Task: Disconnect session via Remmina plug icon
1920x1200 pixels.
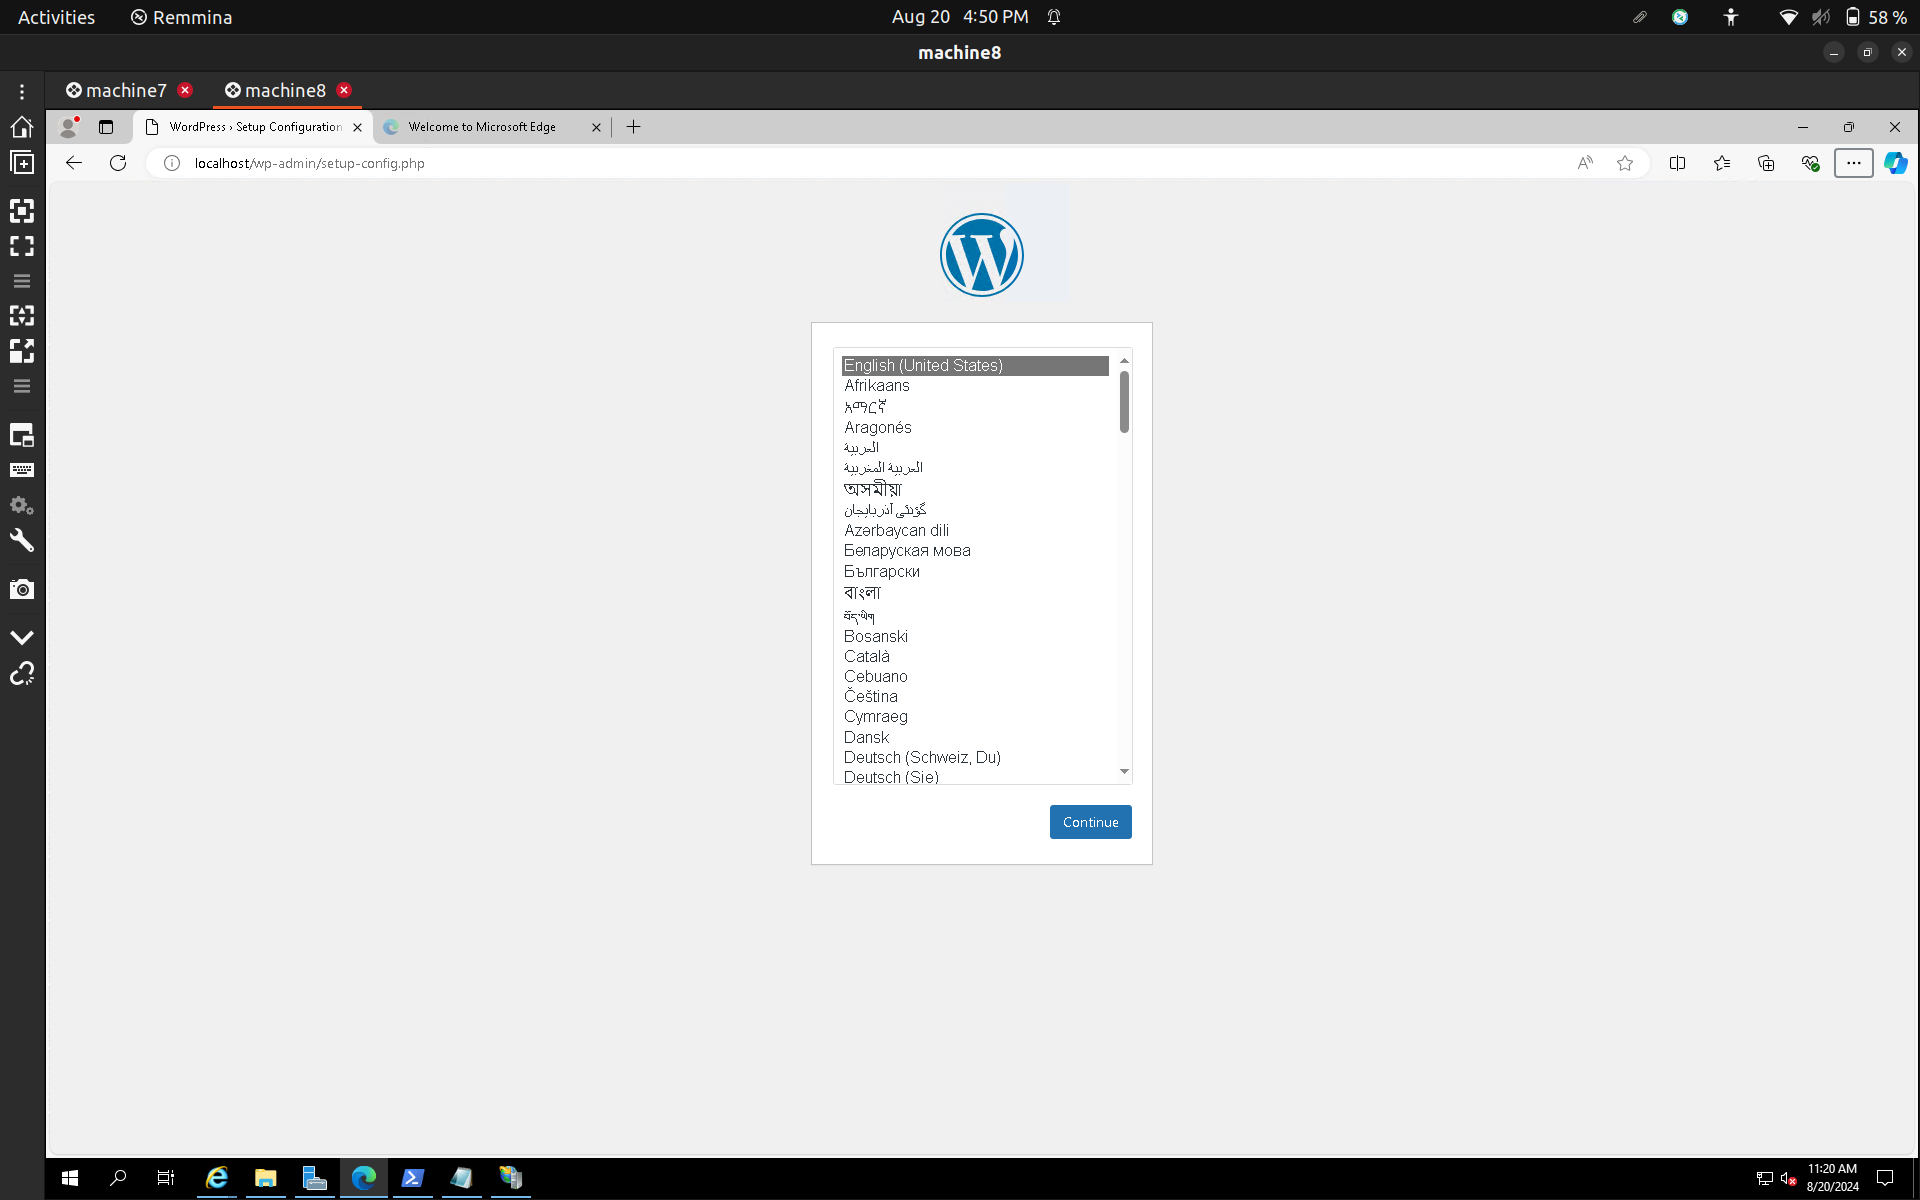Action: (x=22, y=674)
